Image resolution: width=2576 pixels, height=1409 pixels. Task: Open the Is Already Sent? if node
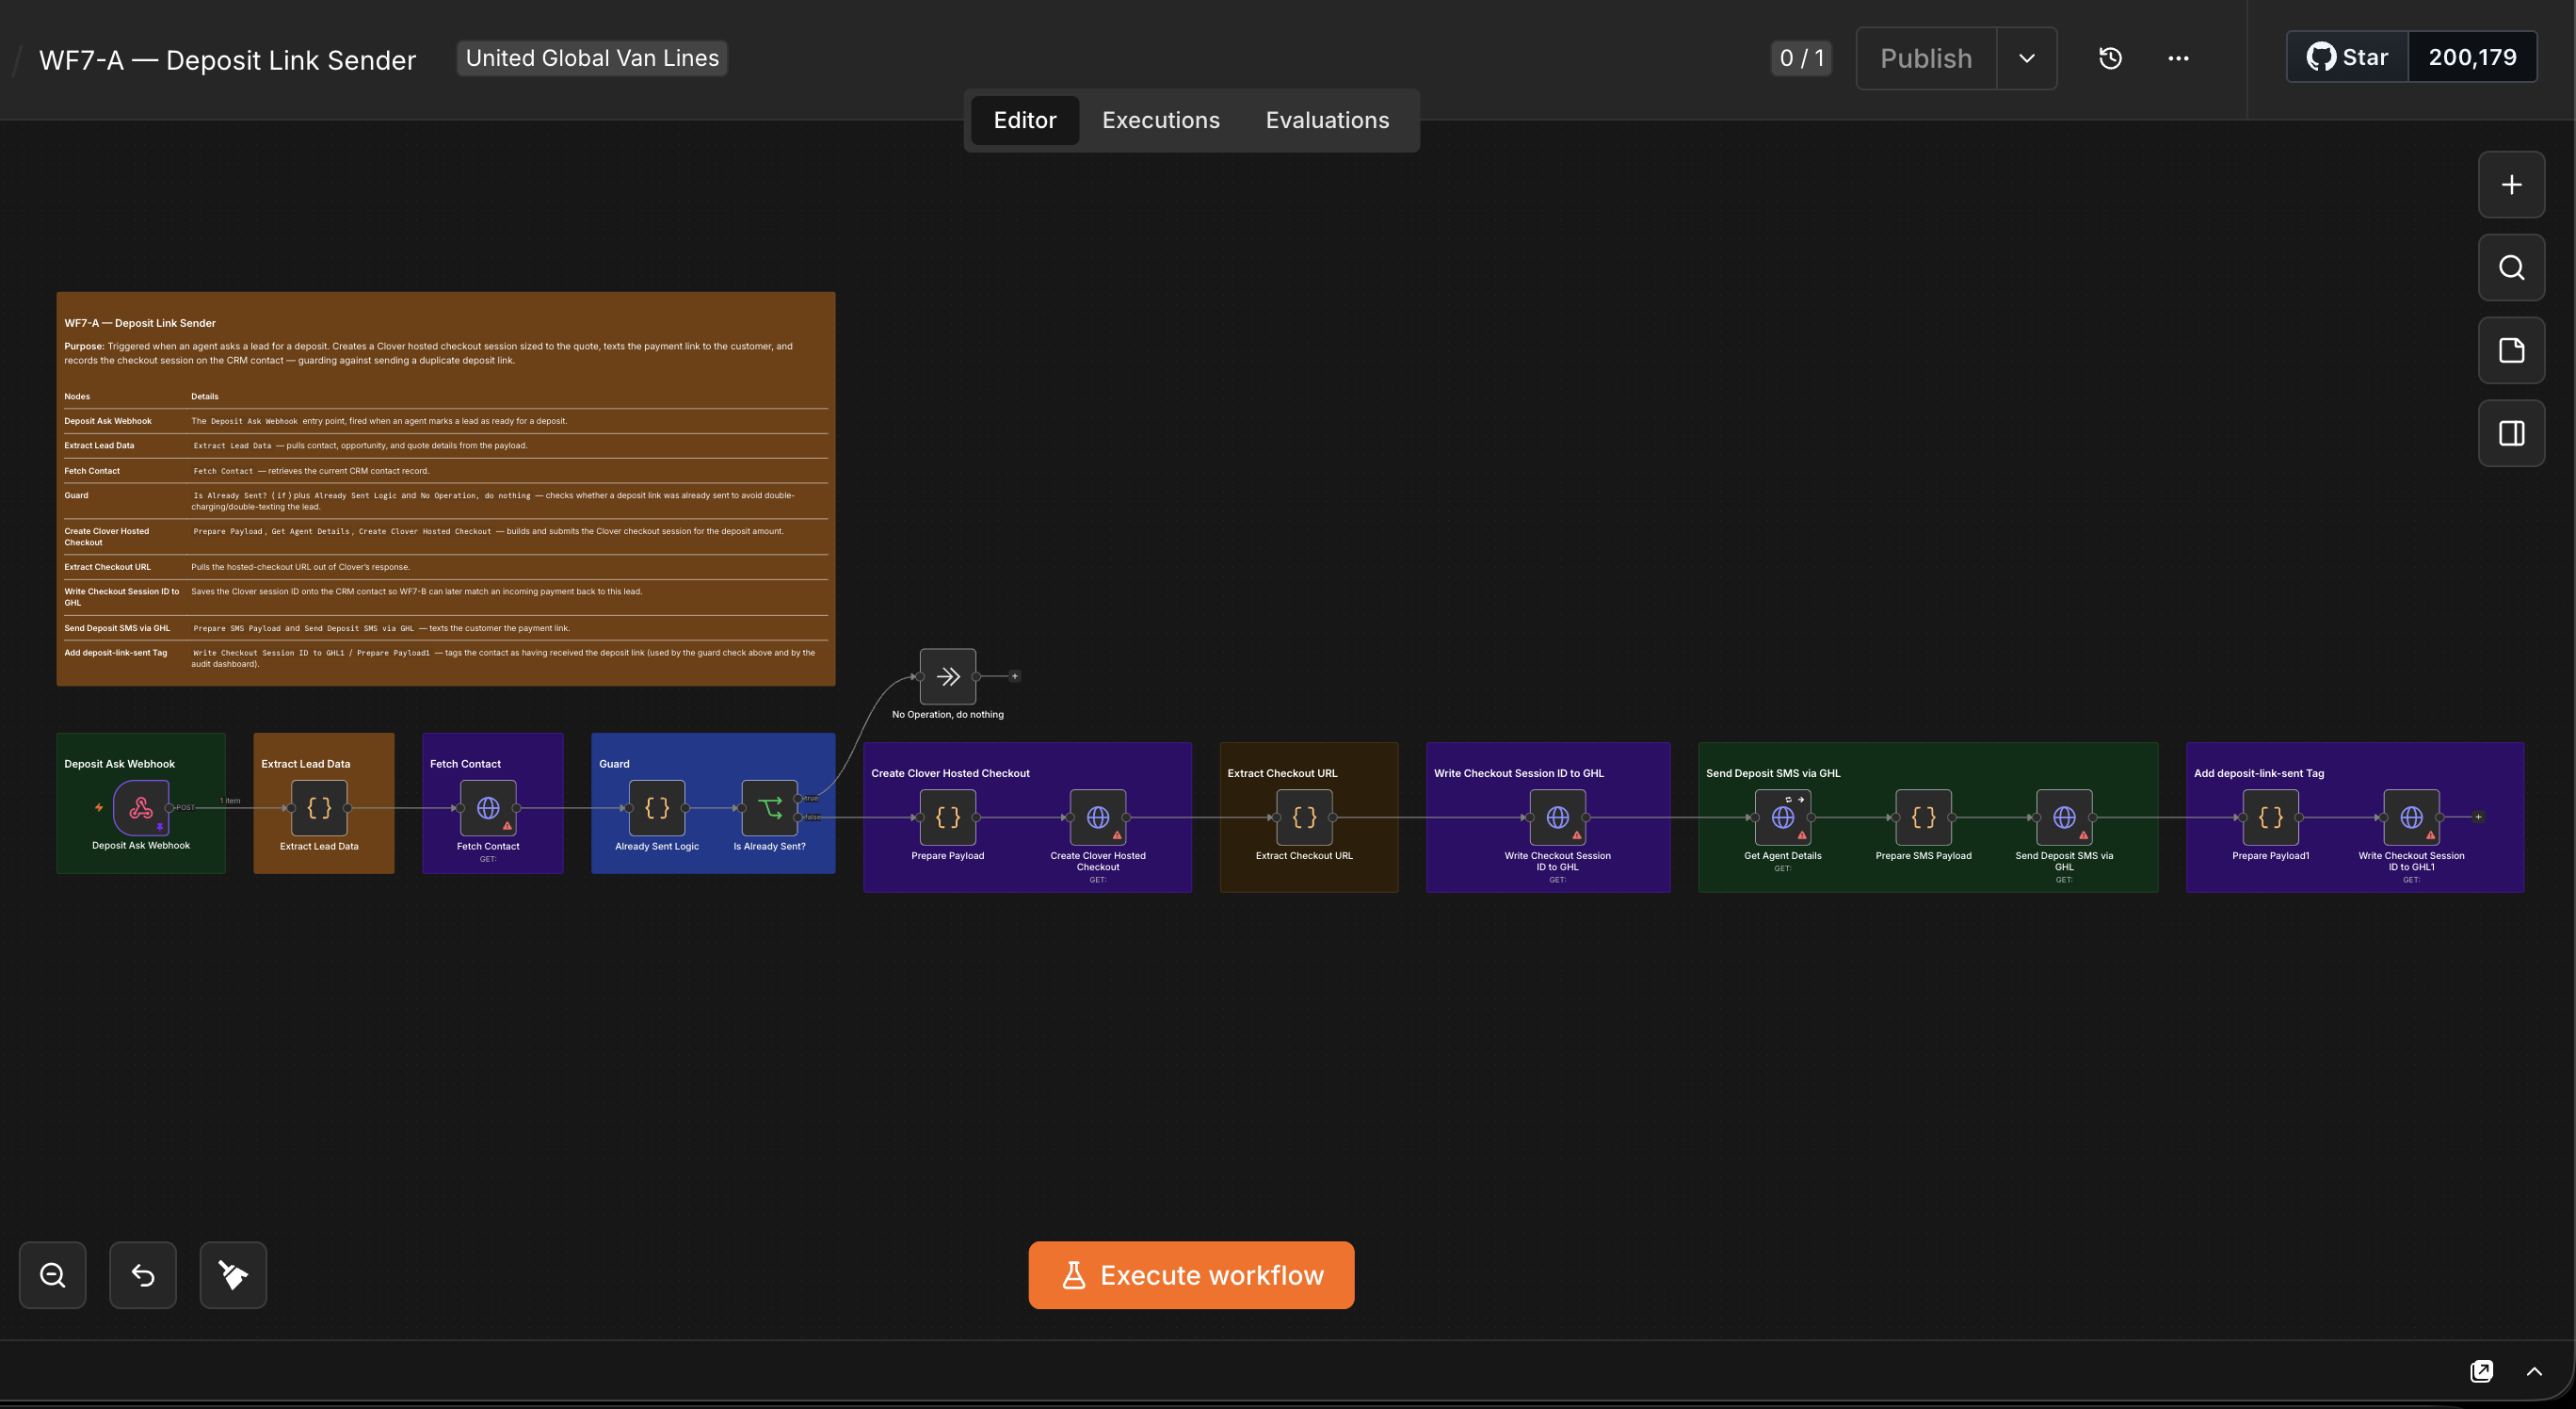tap(770, 807)
